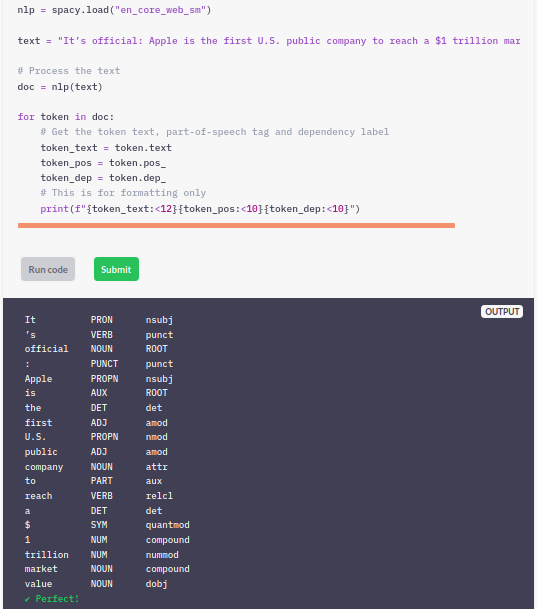538x609 pixels.
Task: Click the "token_text = token.text" line
Action: tap(106, 148)
